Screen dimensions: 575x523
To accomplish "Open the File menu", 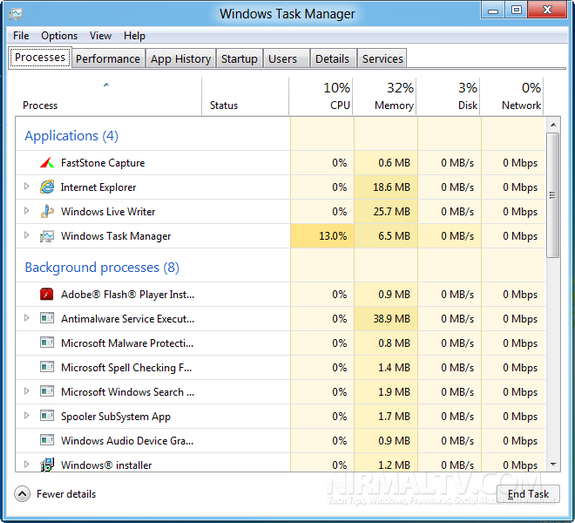I will click(21, 36).
